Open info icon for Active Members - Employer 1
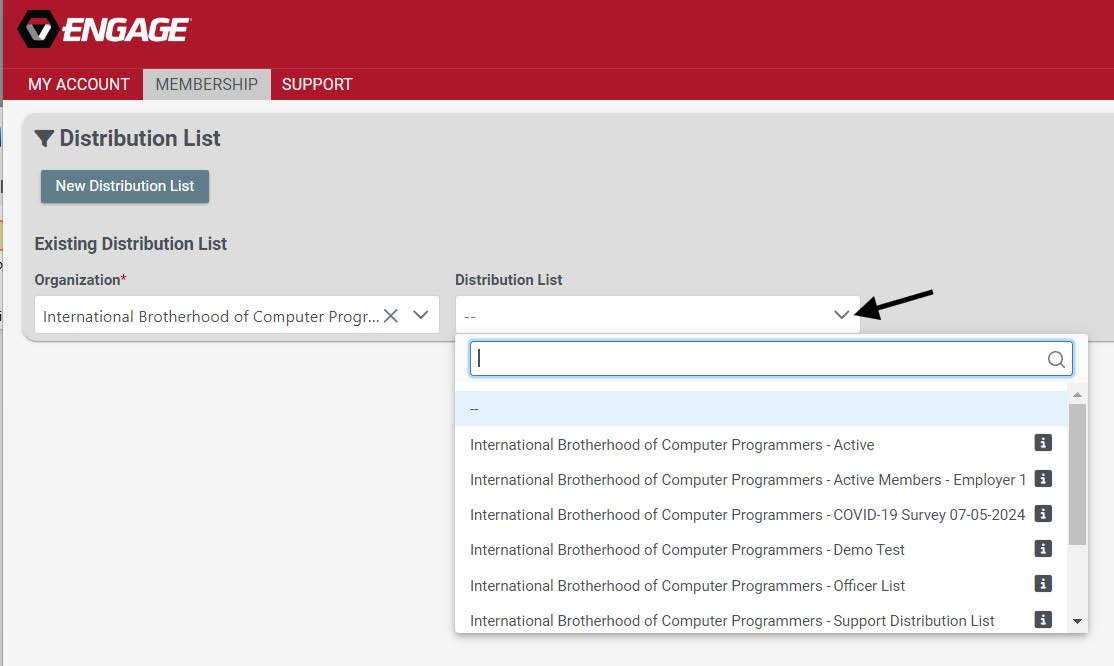Screen dimensions: 1114x666 pos(1043,478)
